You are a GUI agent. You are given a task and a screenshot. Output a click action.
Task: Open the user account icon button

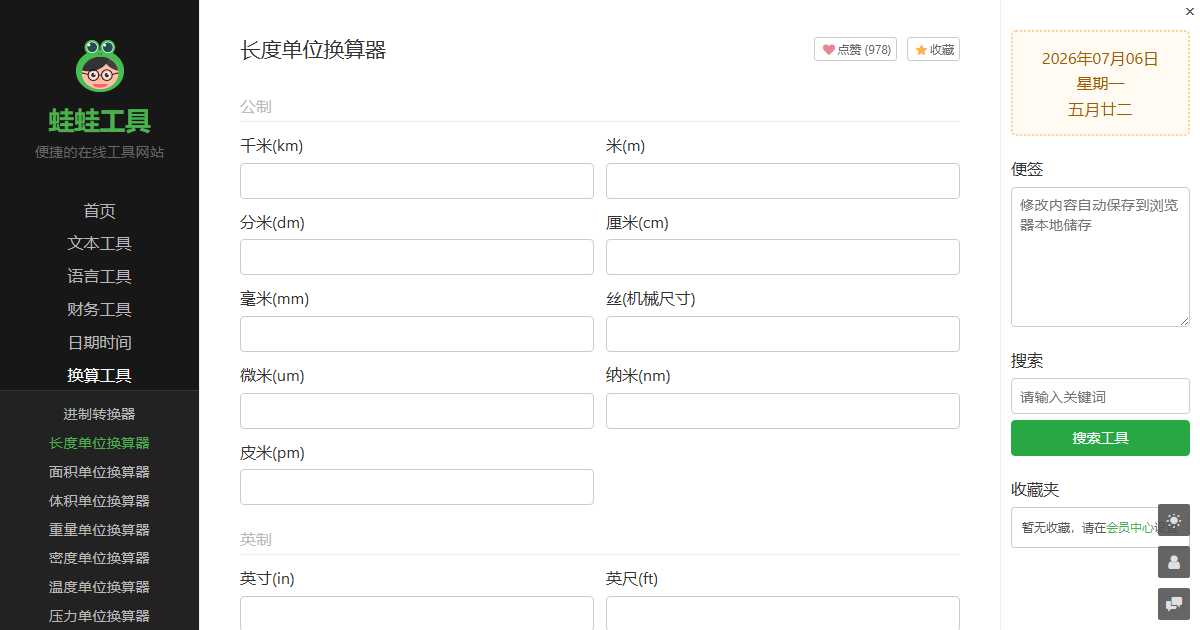(1174, 562)
